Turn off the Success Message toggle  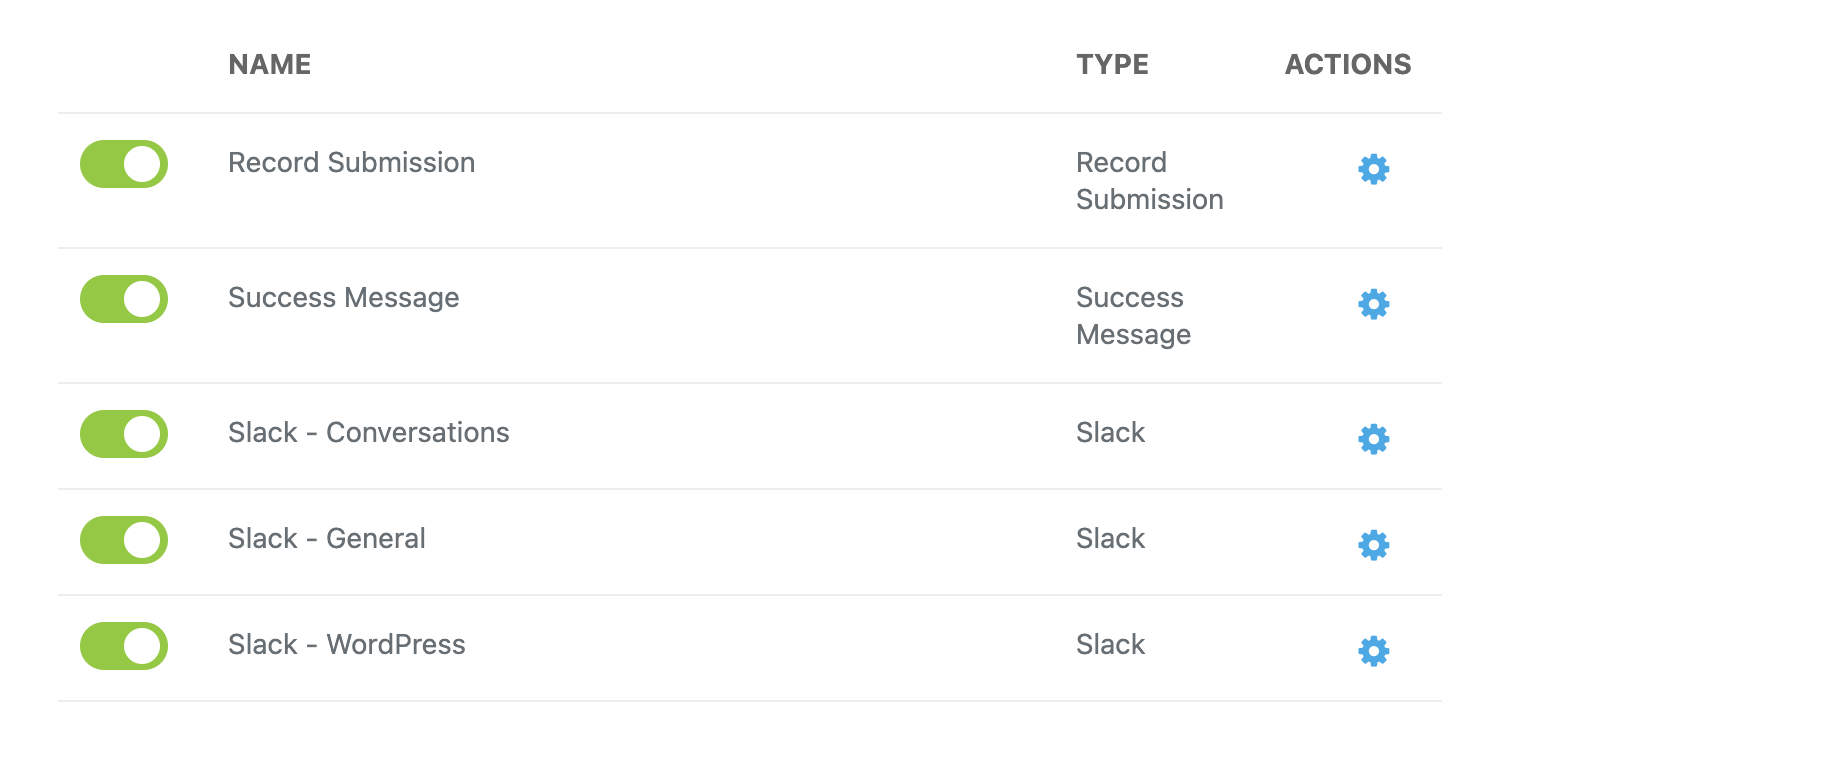124,299
